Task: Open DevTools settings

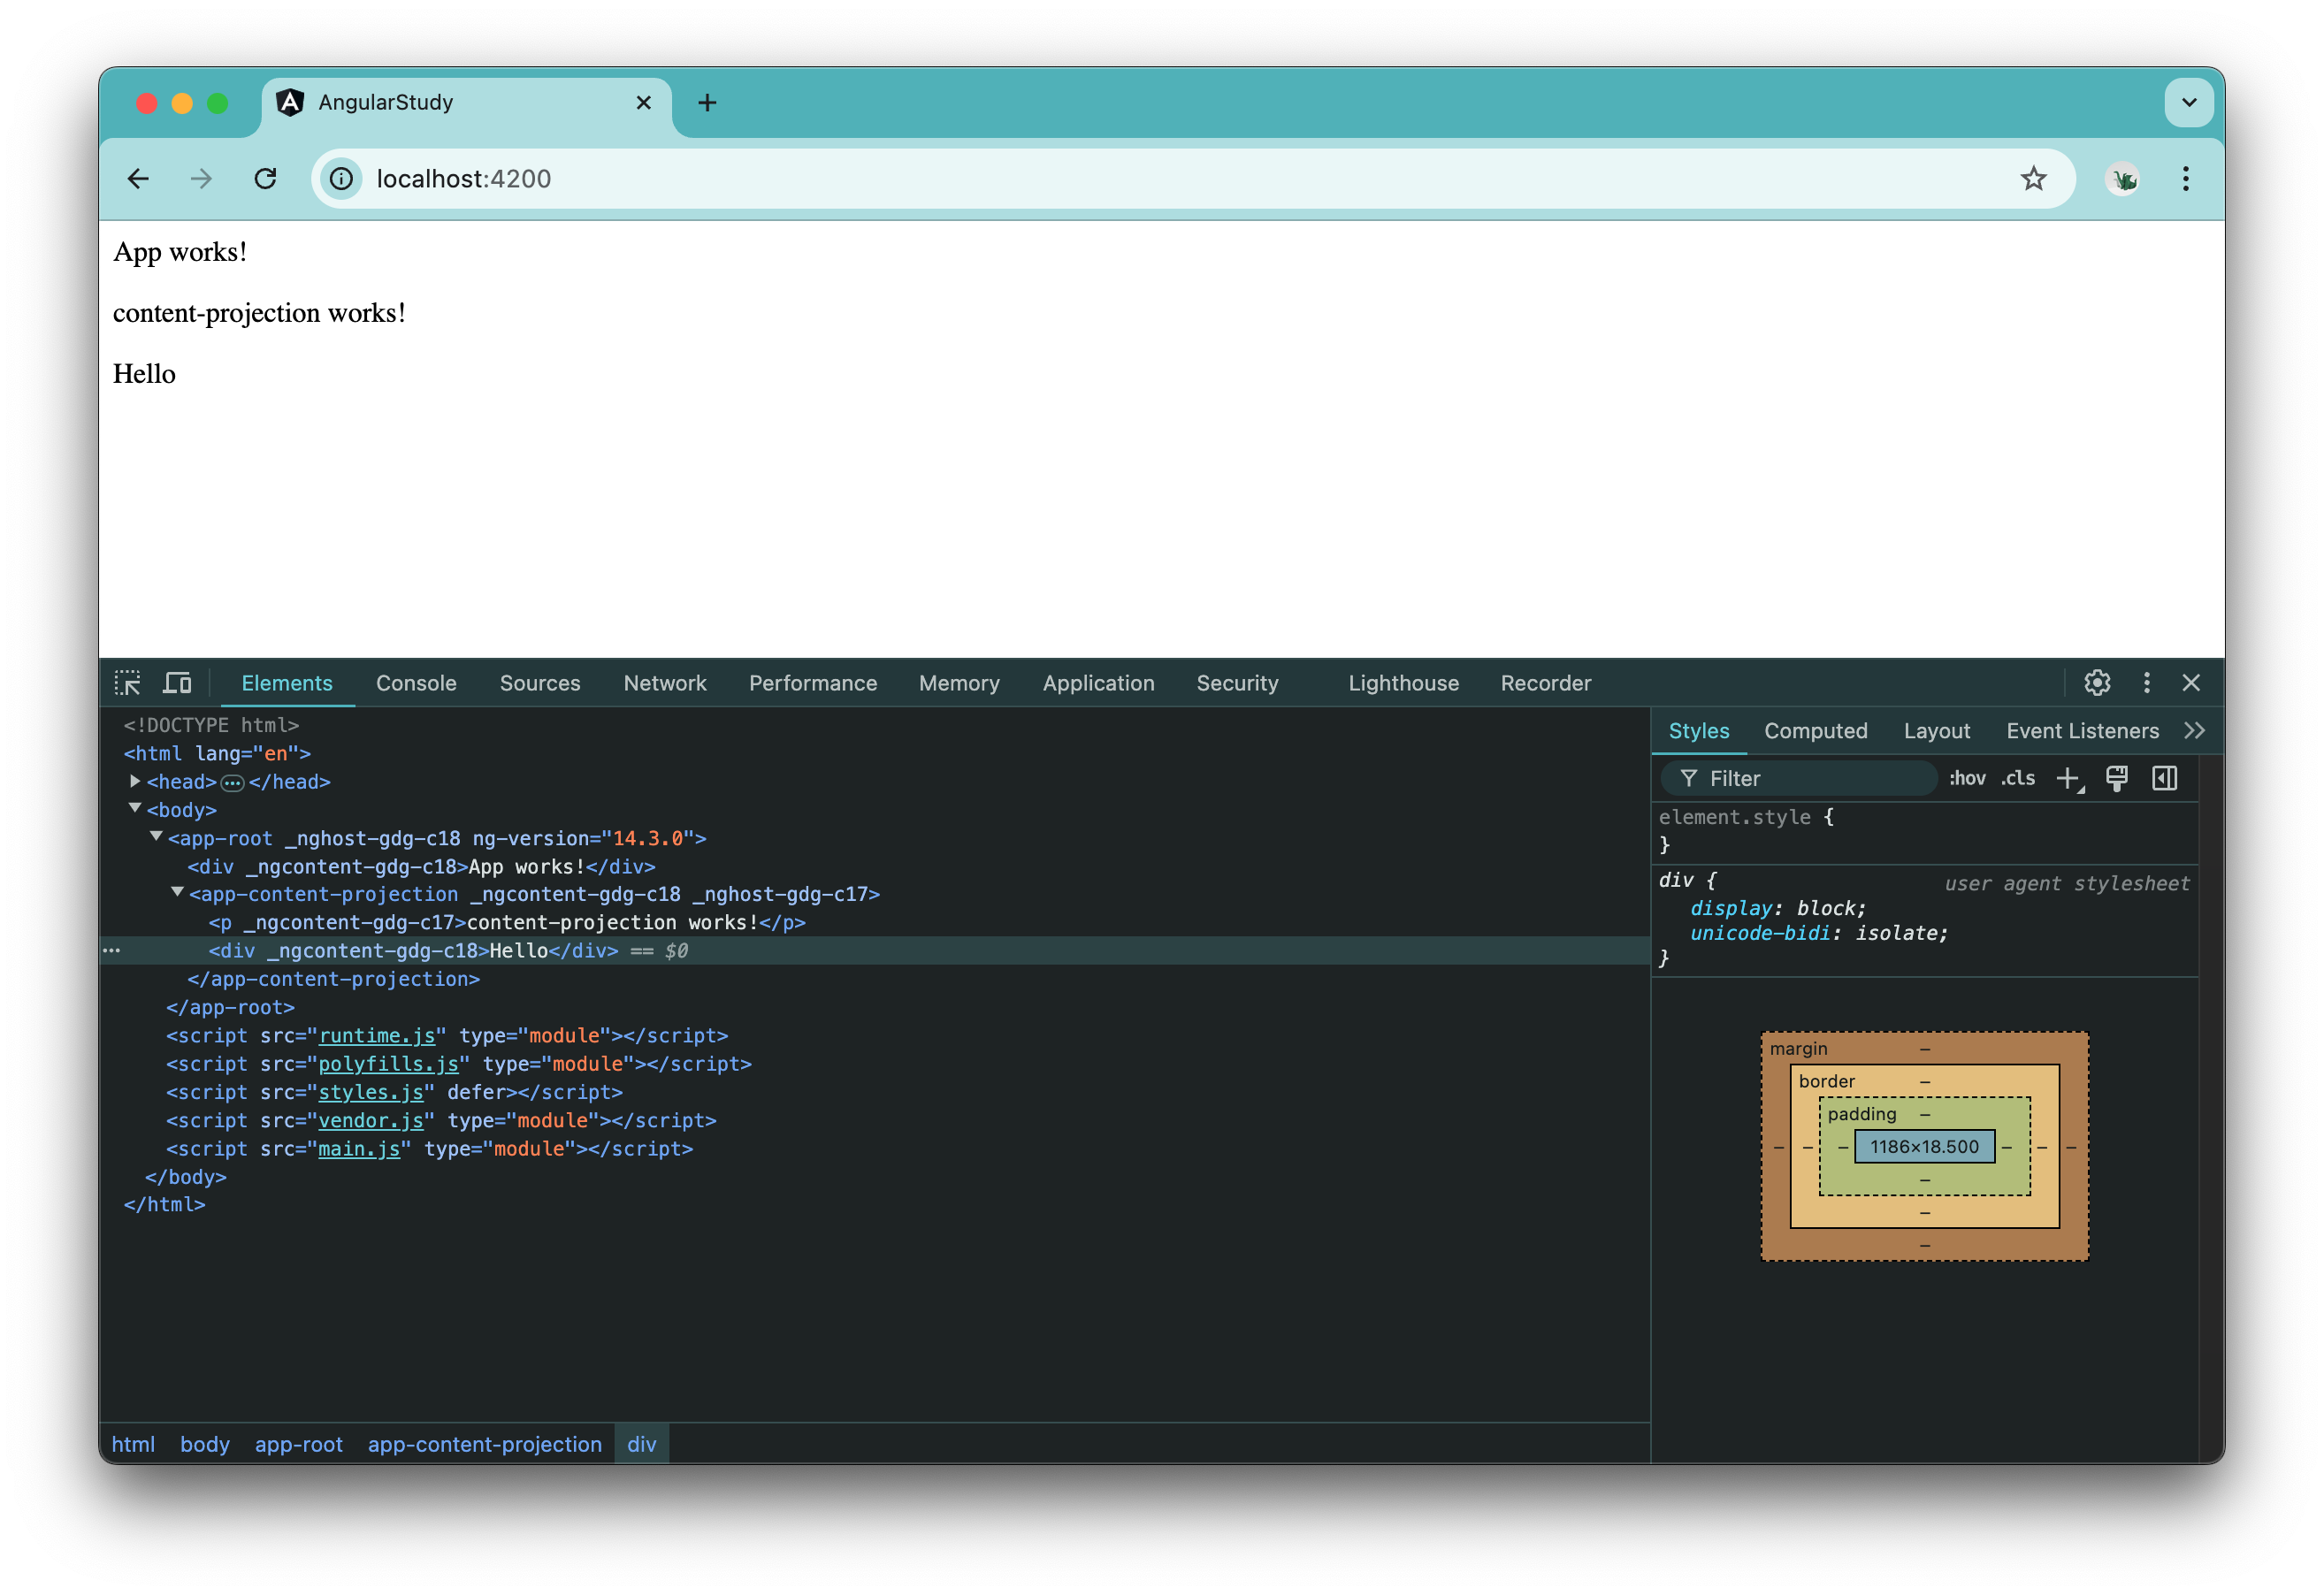Action: point(2097,683)
